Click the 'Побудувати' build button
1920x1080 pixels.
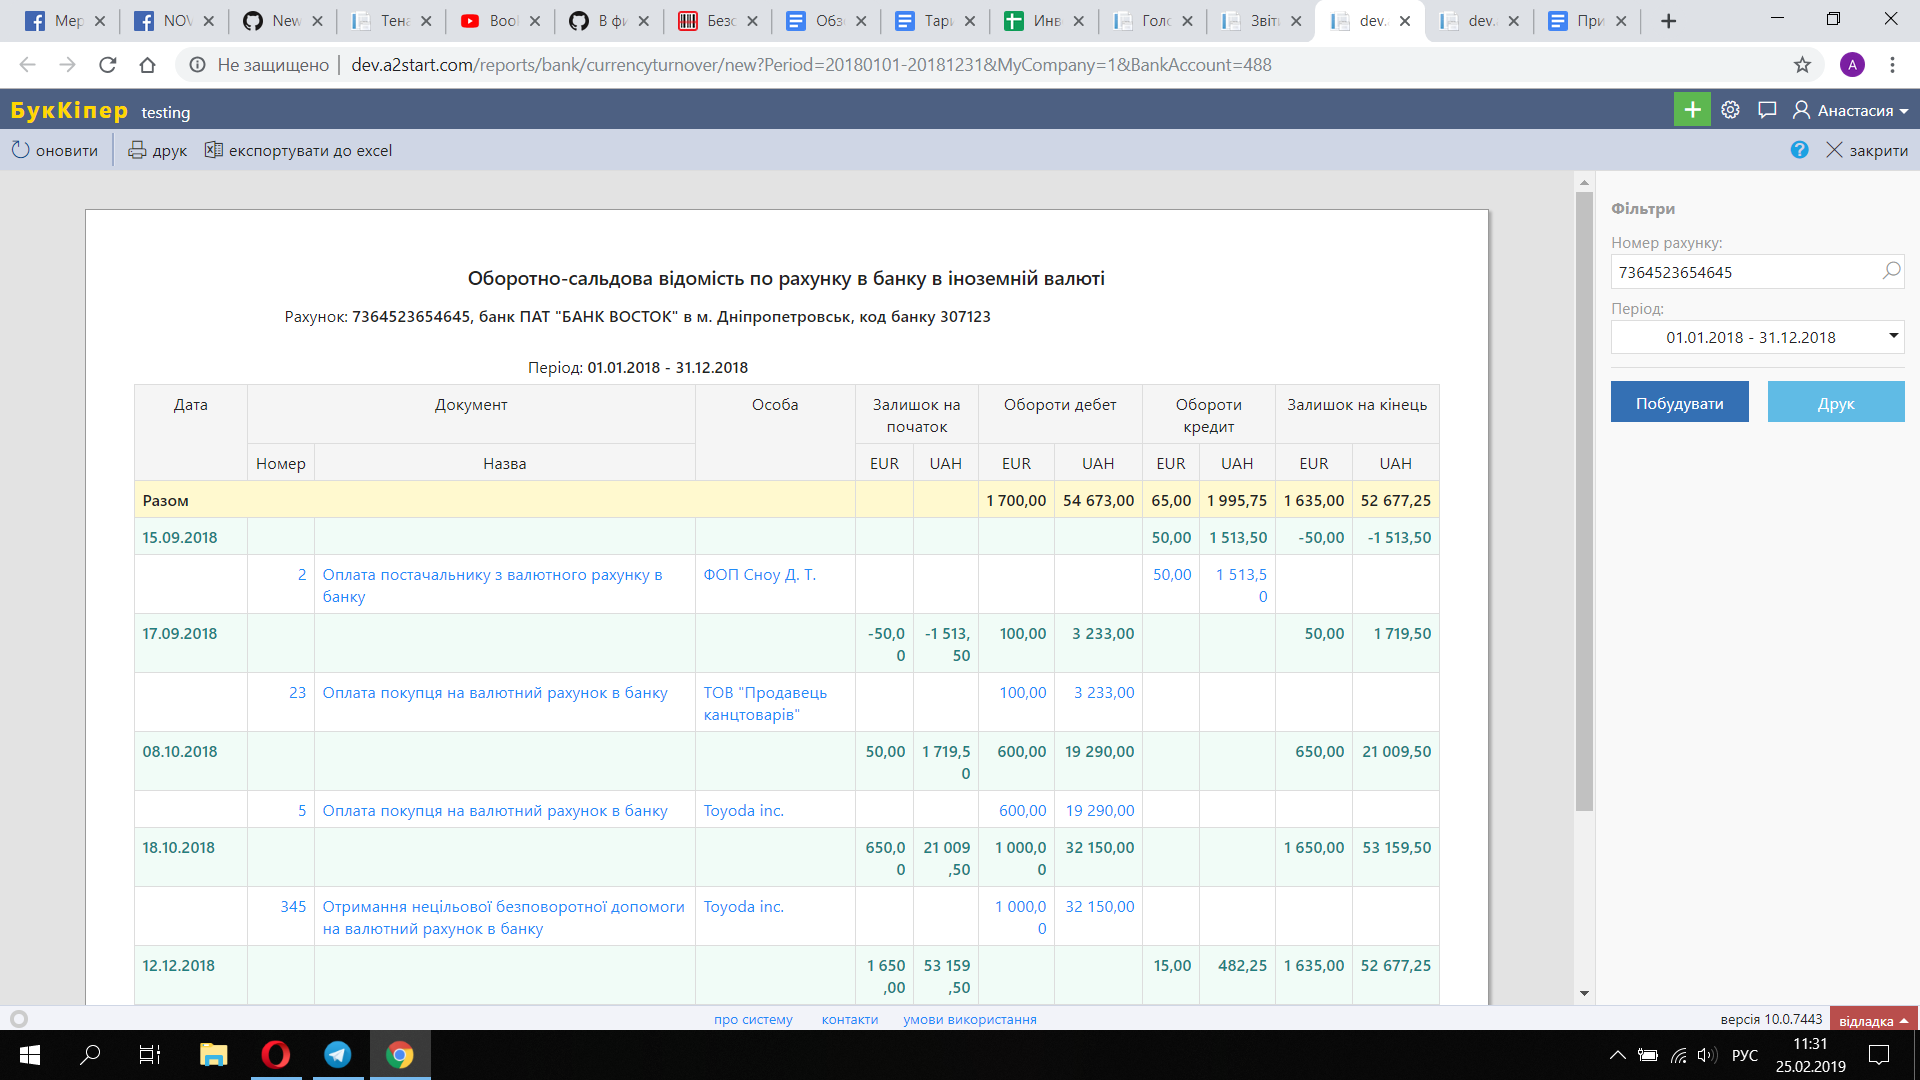coord(1679,402)
